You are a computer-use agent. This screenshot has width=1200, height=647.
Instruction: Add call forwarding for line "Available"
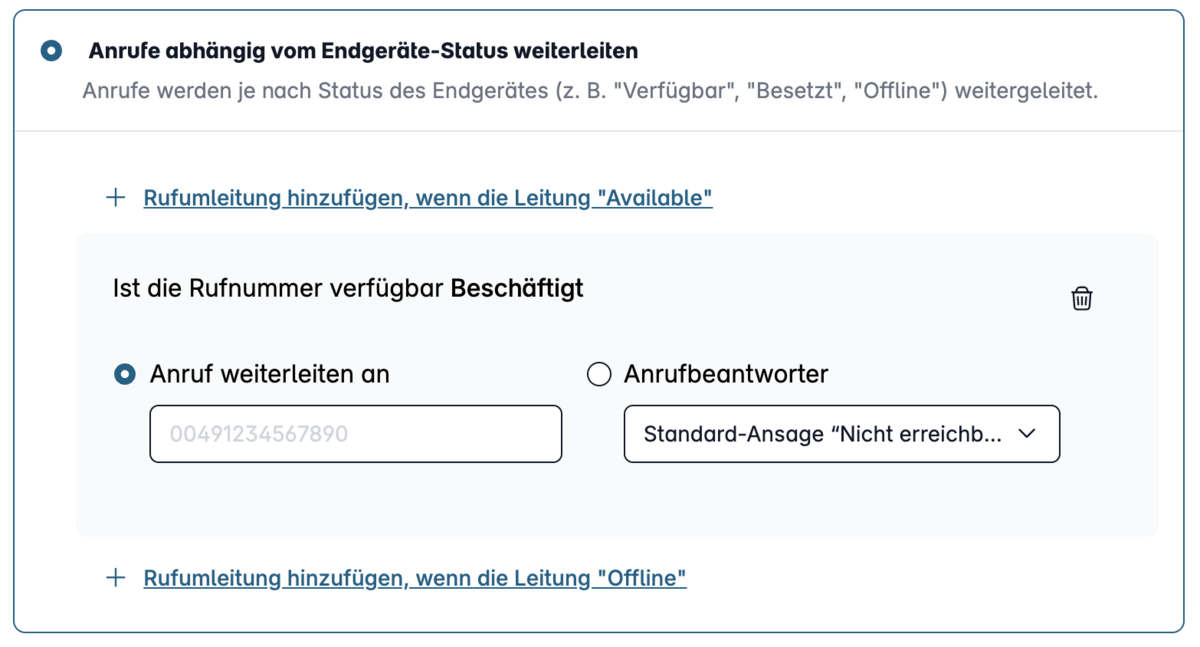tap(428, 198)
